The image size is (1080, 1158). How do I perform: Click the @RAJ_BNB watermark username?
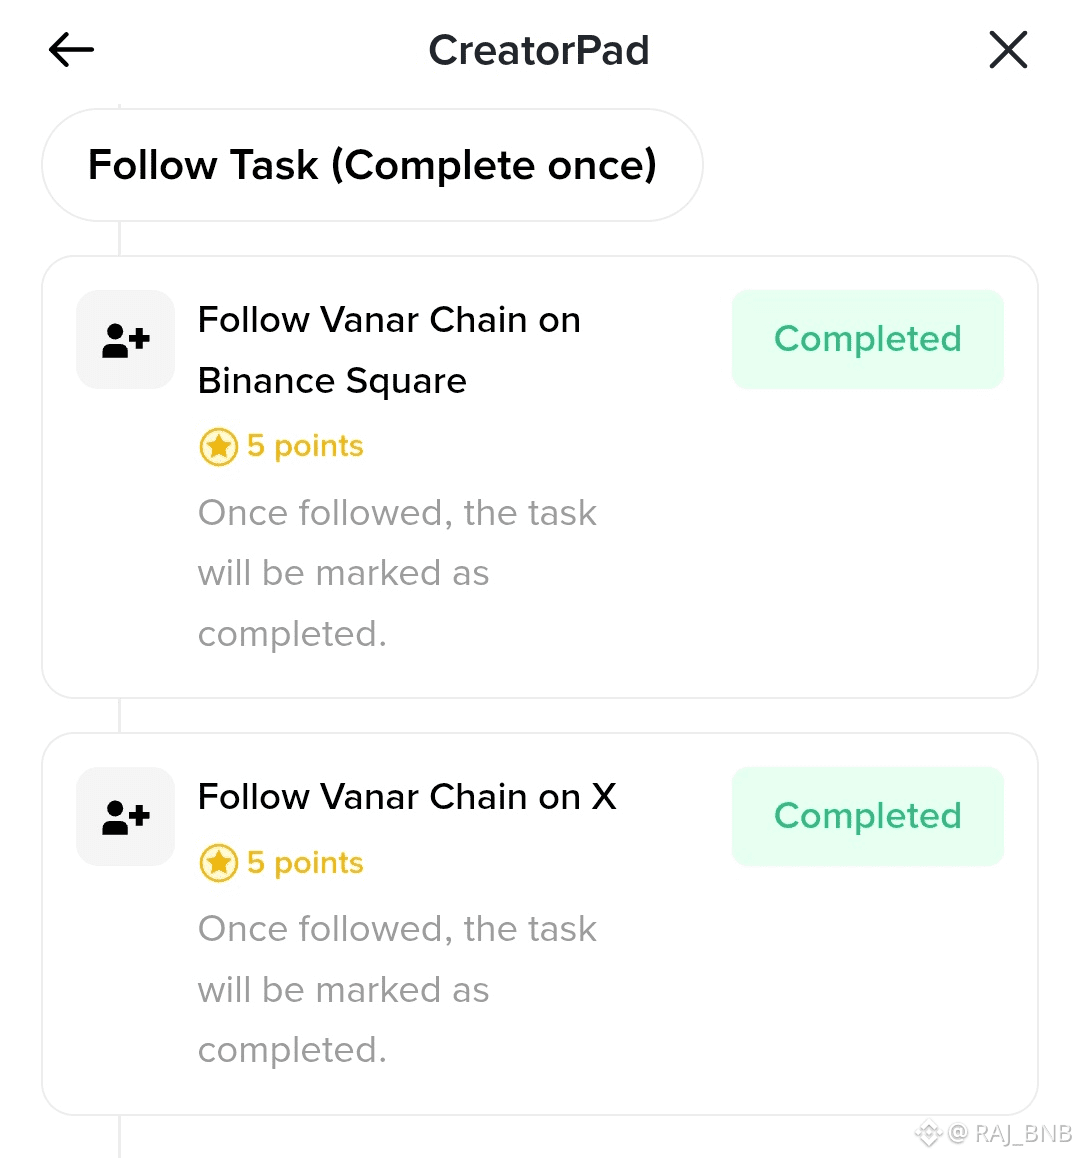[1012, 1133]
